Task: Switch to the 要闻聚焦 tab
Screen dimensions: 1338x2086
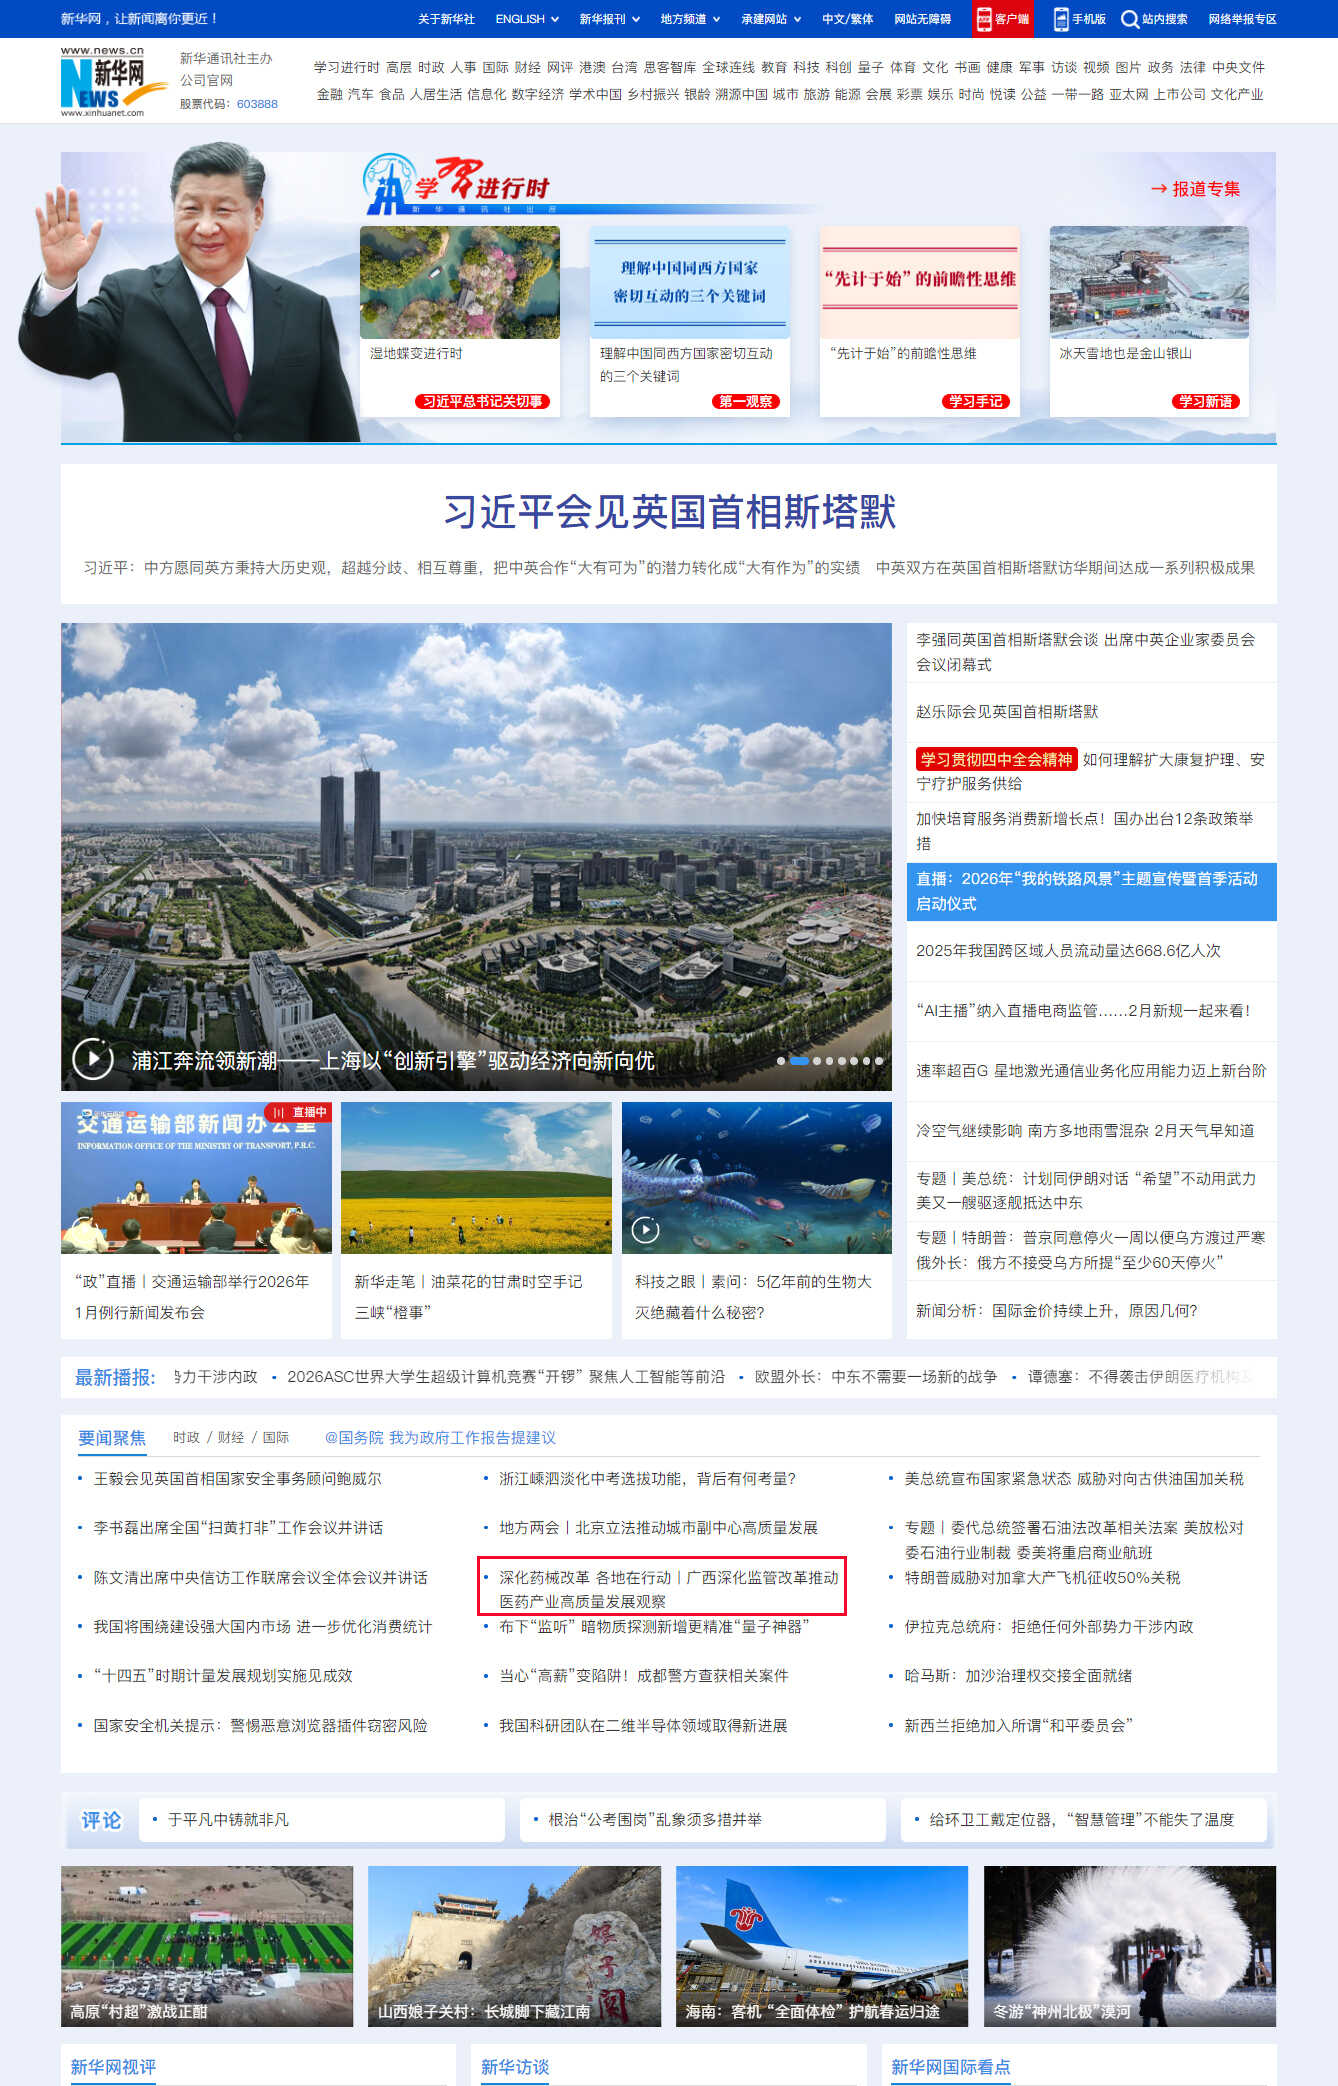Action: pyautogui.click(x=111, y=1437)
